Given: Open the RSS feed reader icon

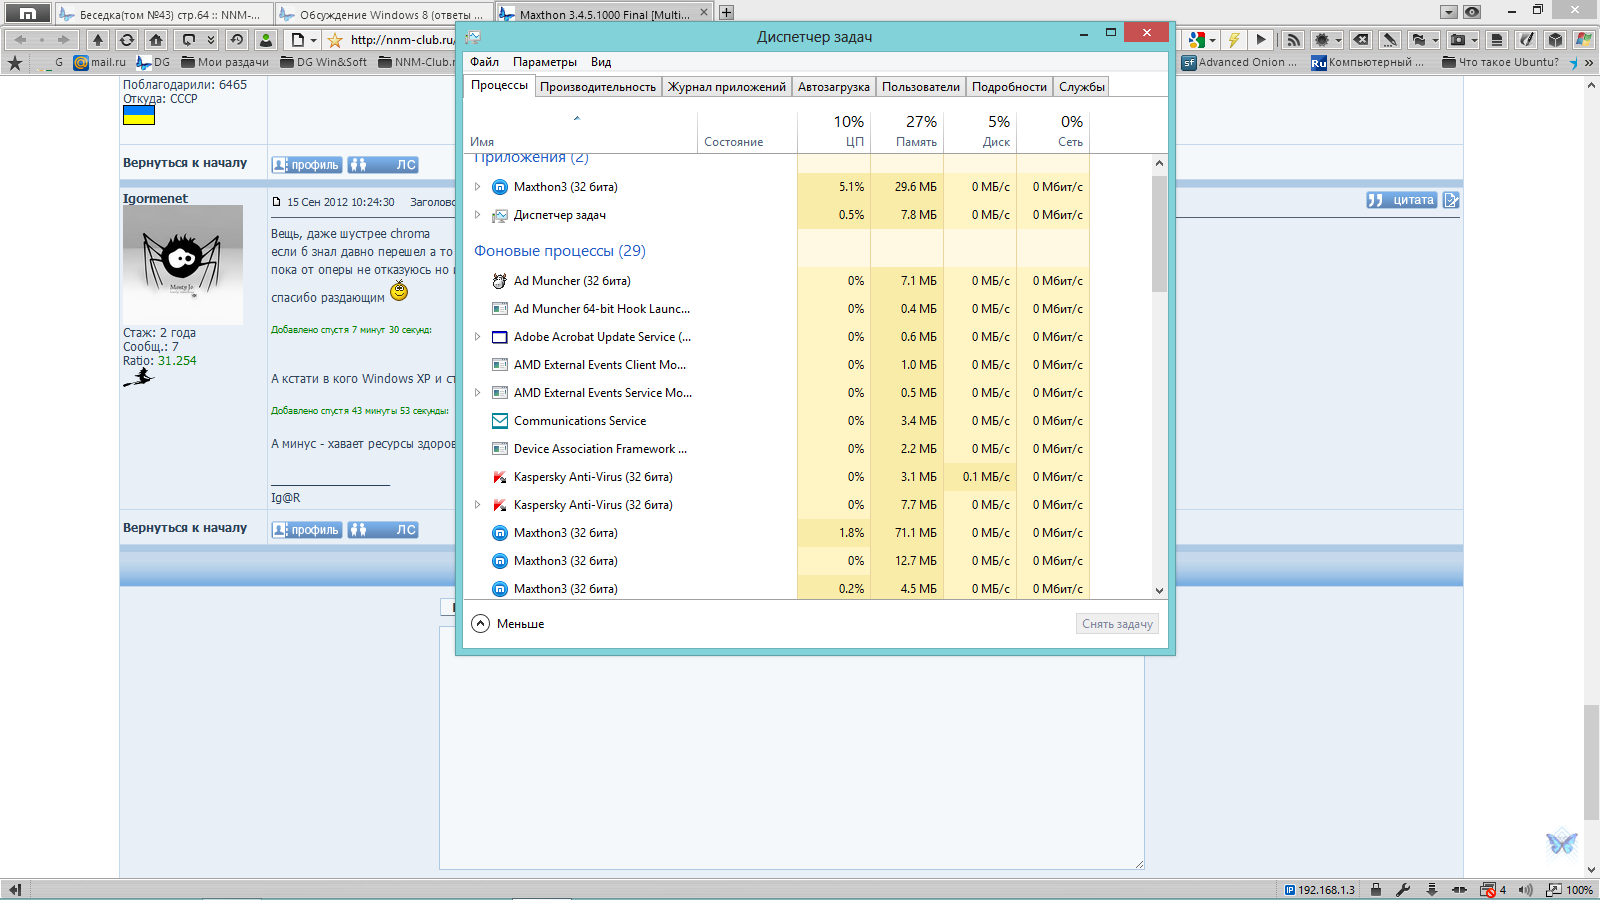Looking at the screenshot, I should 1293,40.
